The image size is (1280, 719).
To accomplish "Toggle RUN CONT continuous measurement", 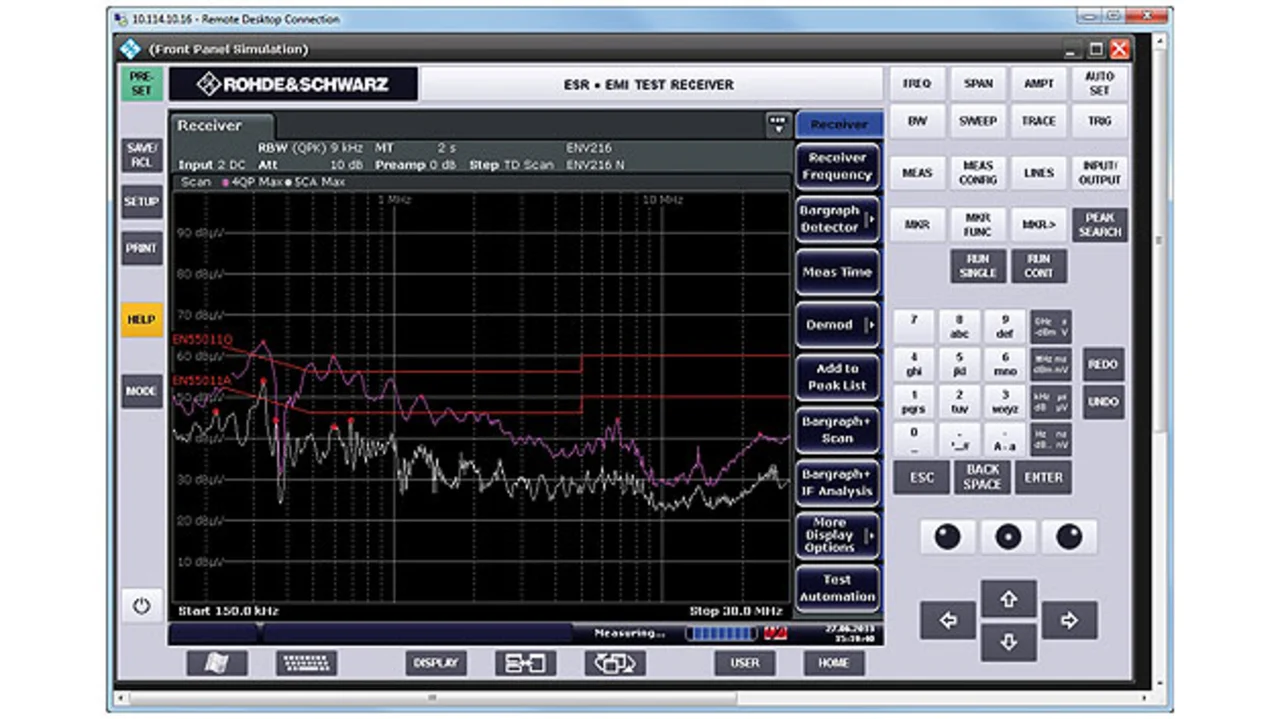I will (1038, 266).
